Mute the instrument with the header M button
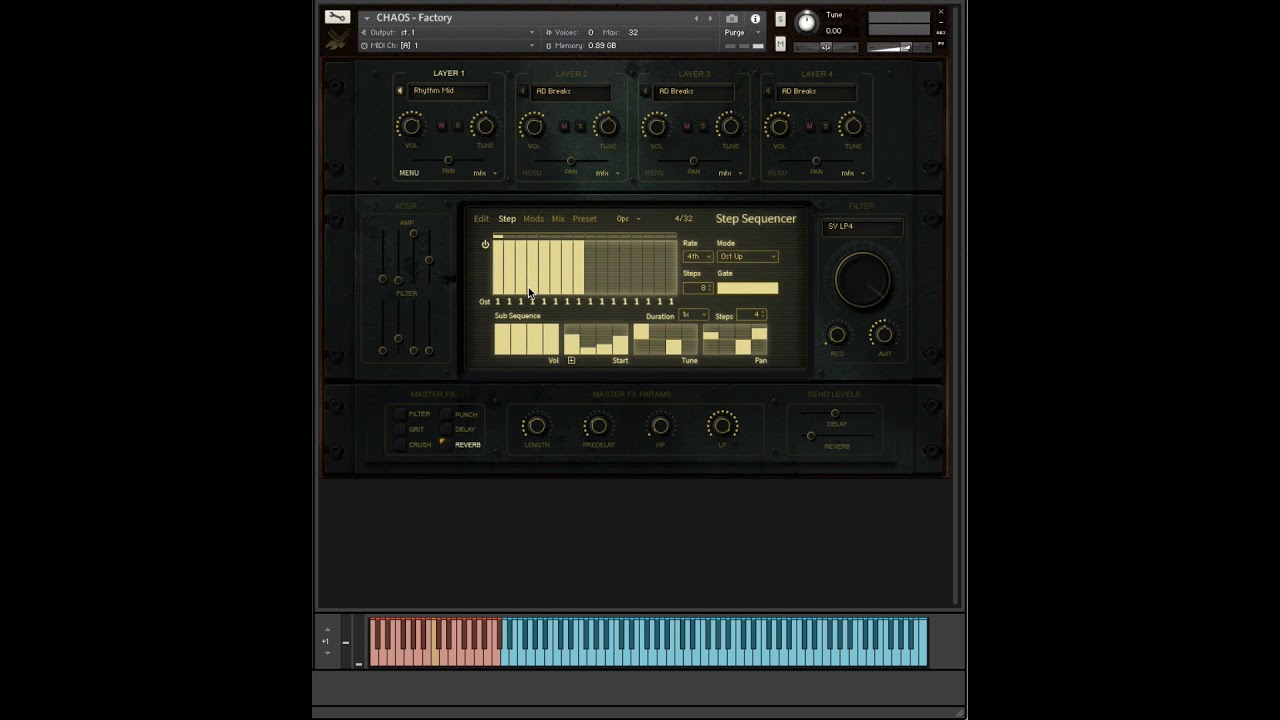 coord(780,43)
